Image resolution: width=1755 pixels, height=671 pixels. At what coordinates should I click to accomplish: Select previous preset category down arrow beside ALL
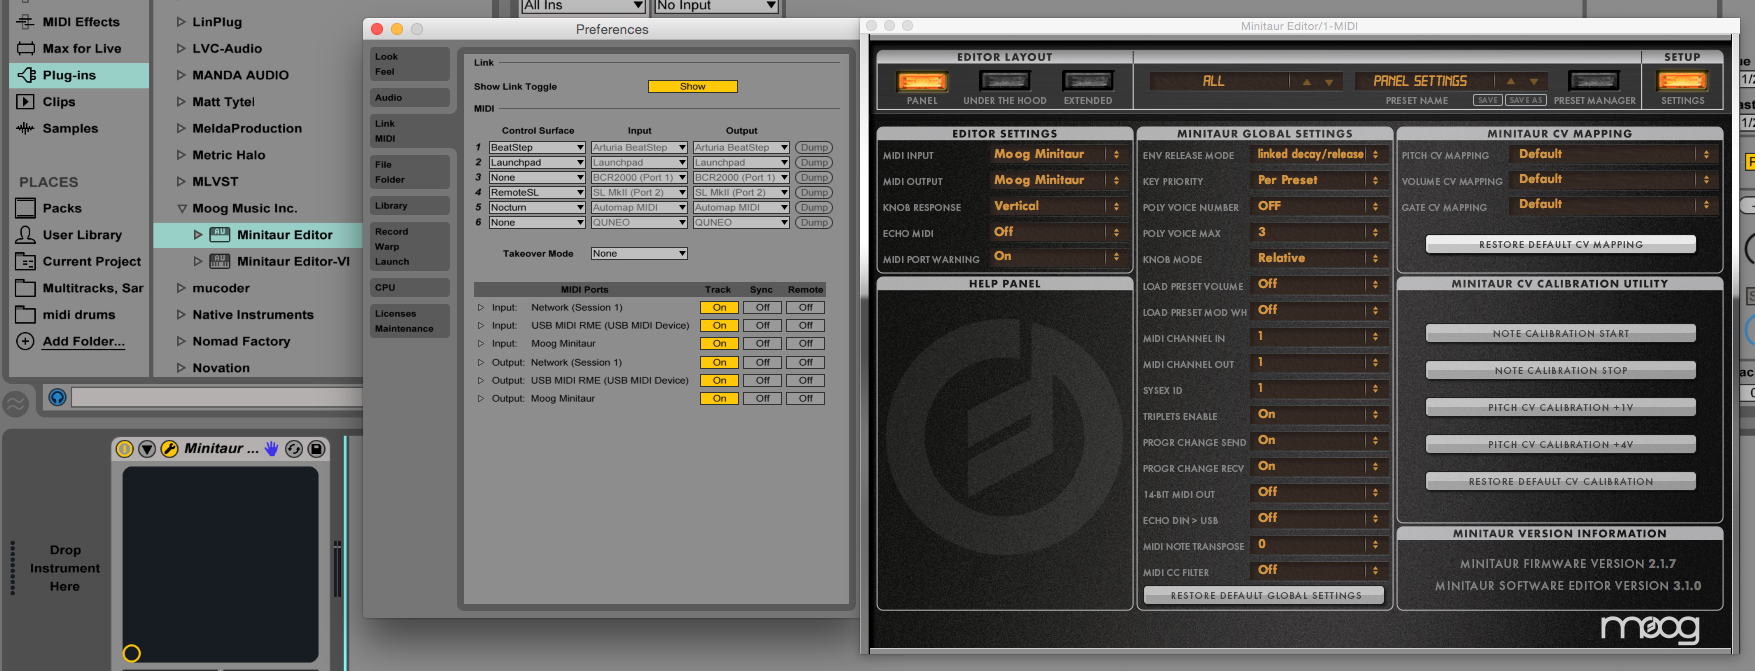coord(1329,82)
